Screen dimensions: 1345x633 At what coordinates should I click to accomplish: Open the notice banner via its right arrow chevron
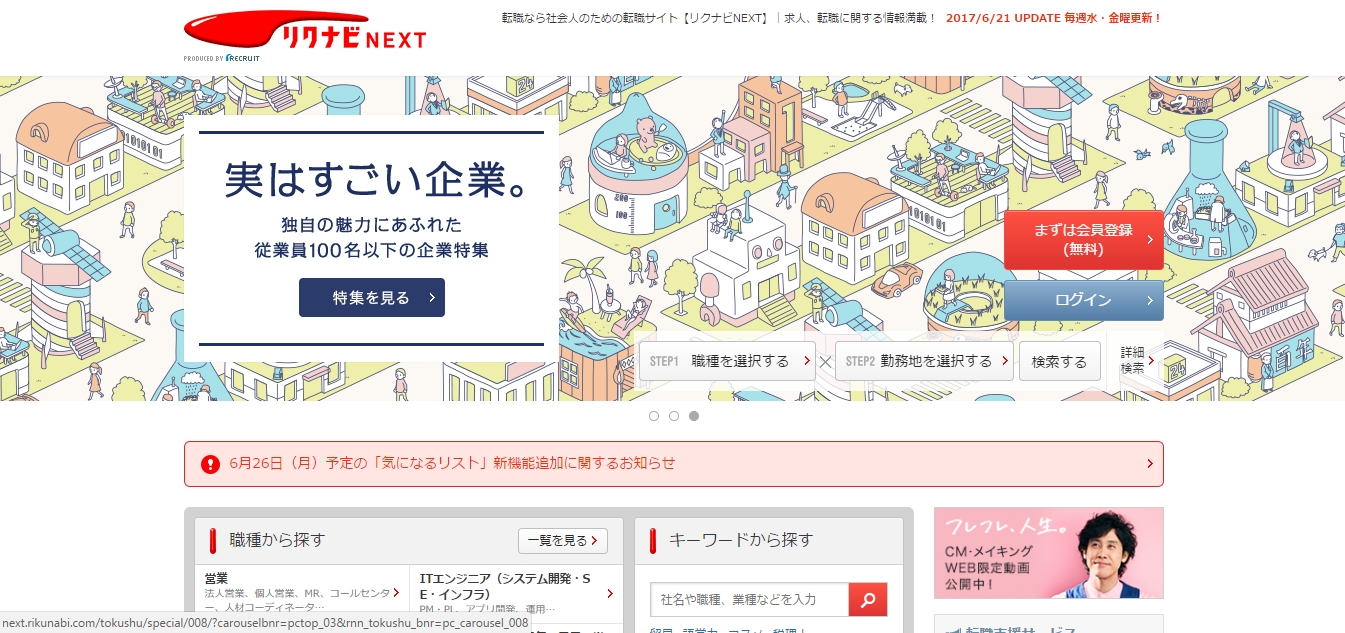pyautogui.click(x=1152, y=463)
